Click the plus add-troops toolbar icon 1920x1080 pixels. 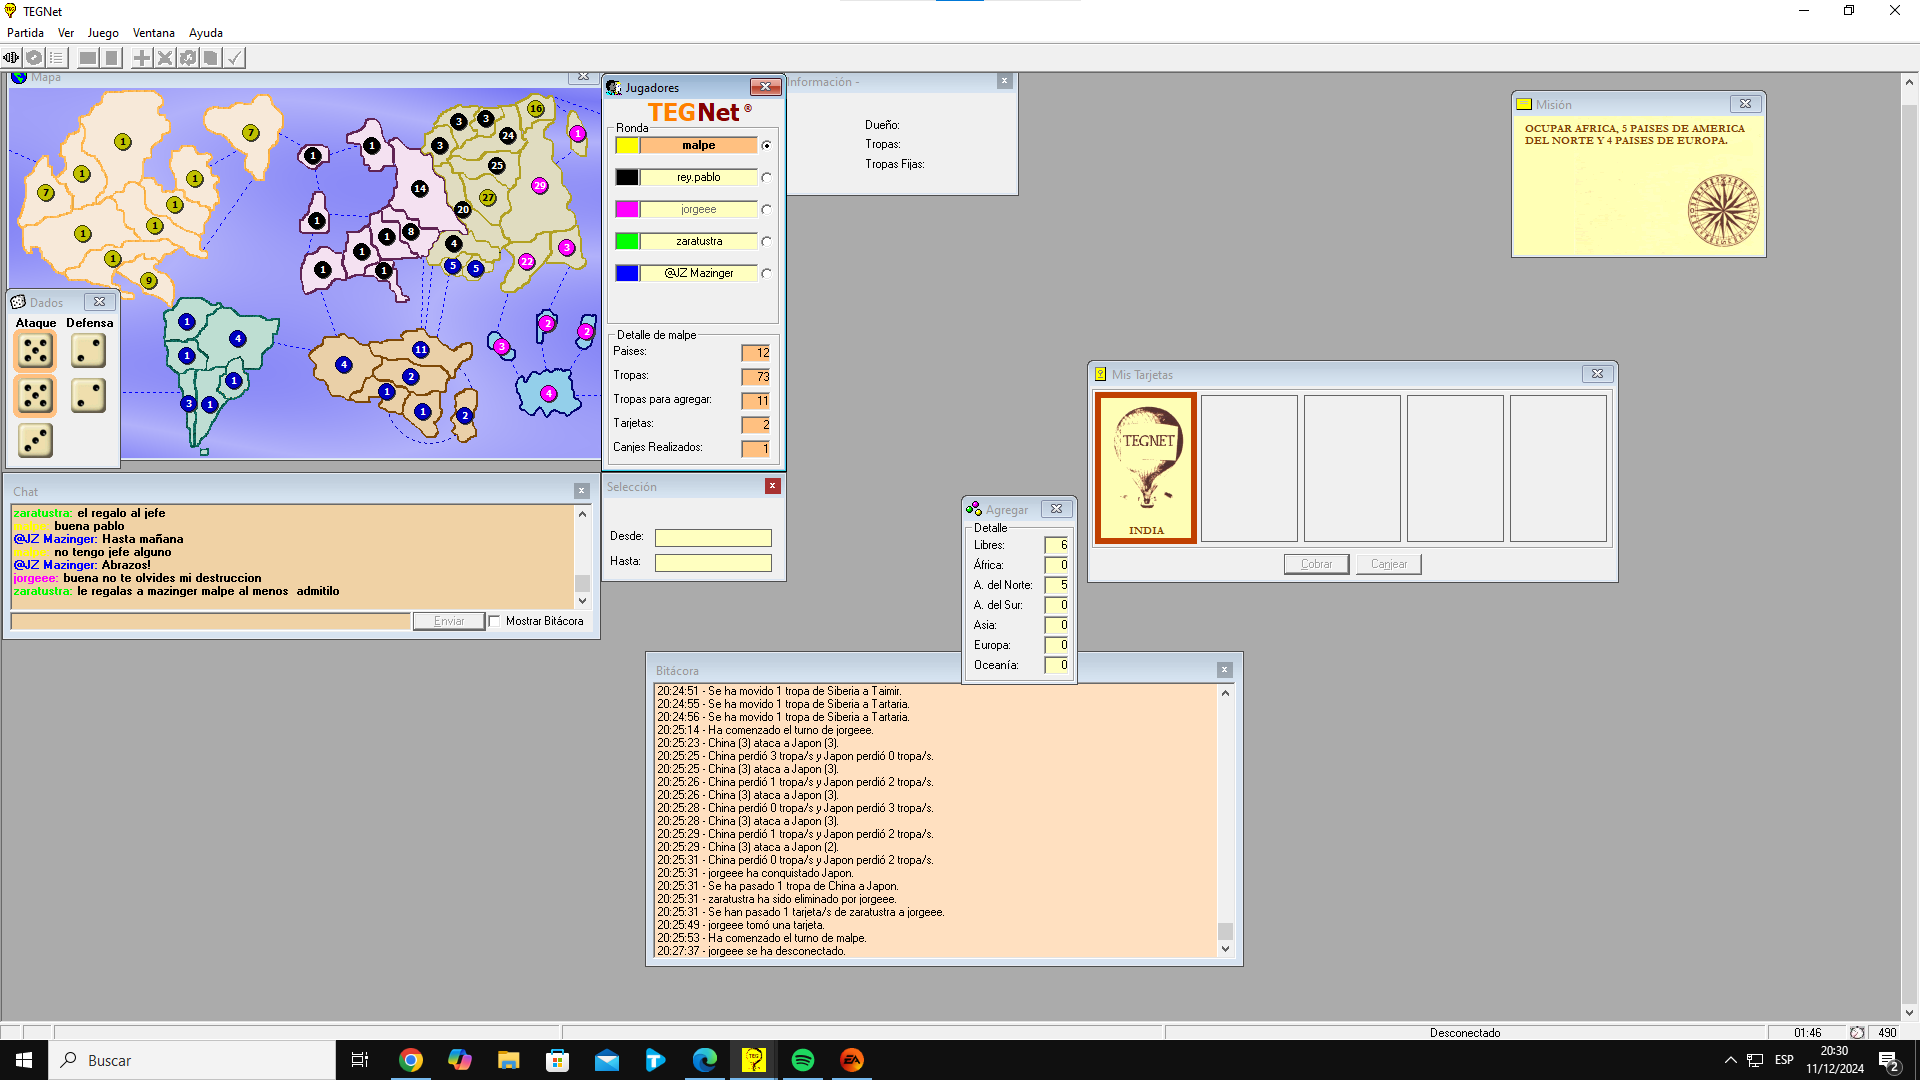142,58
